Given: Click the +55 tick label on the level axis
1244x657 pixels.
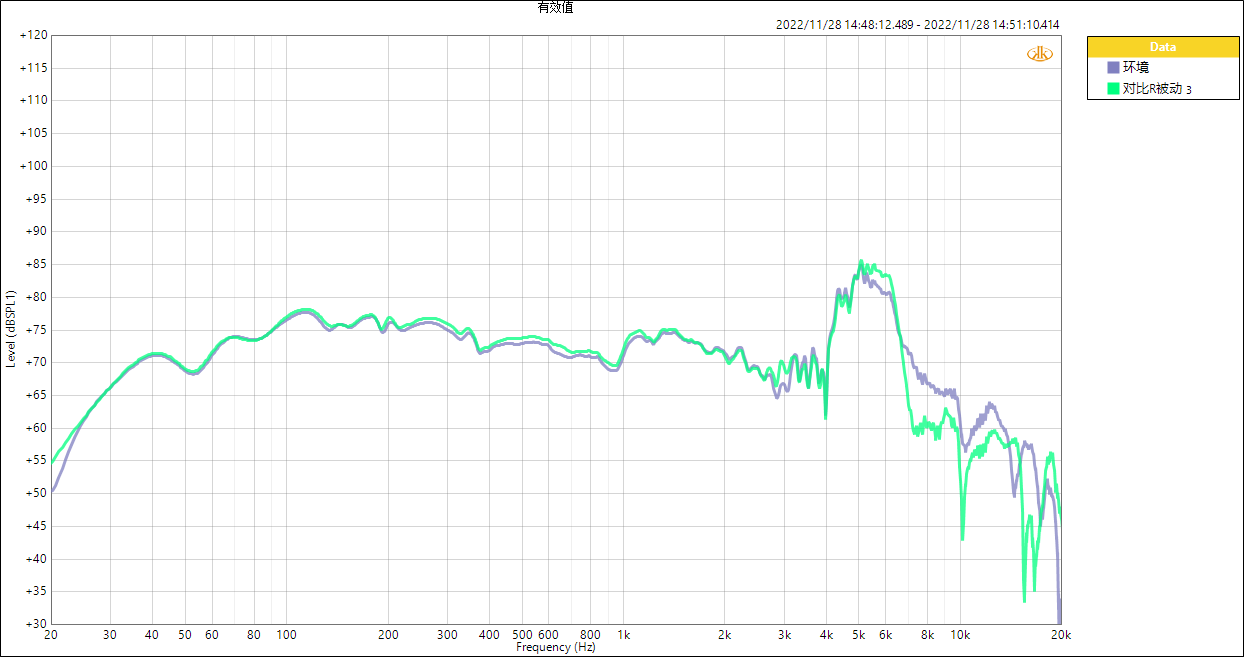Looking at the screenshot, I should point(36,460).
